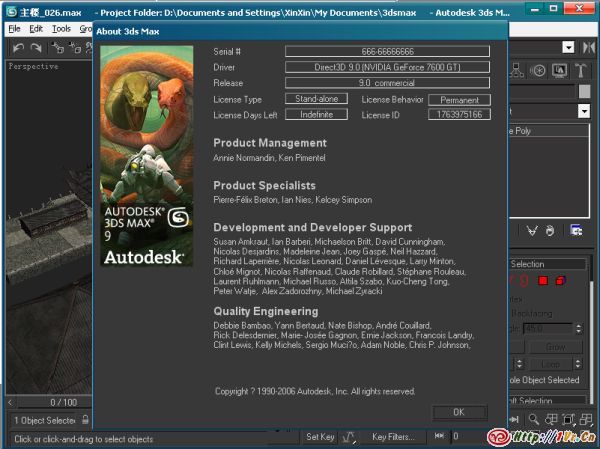Open the Display panel monitor icon
The width and height of the screenshot is (600, 449).
[560, 71]
